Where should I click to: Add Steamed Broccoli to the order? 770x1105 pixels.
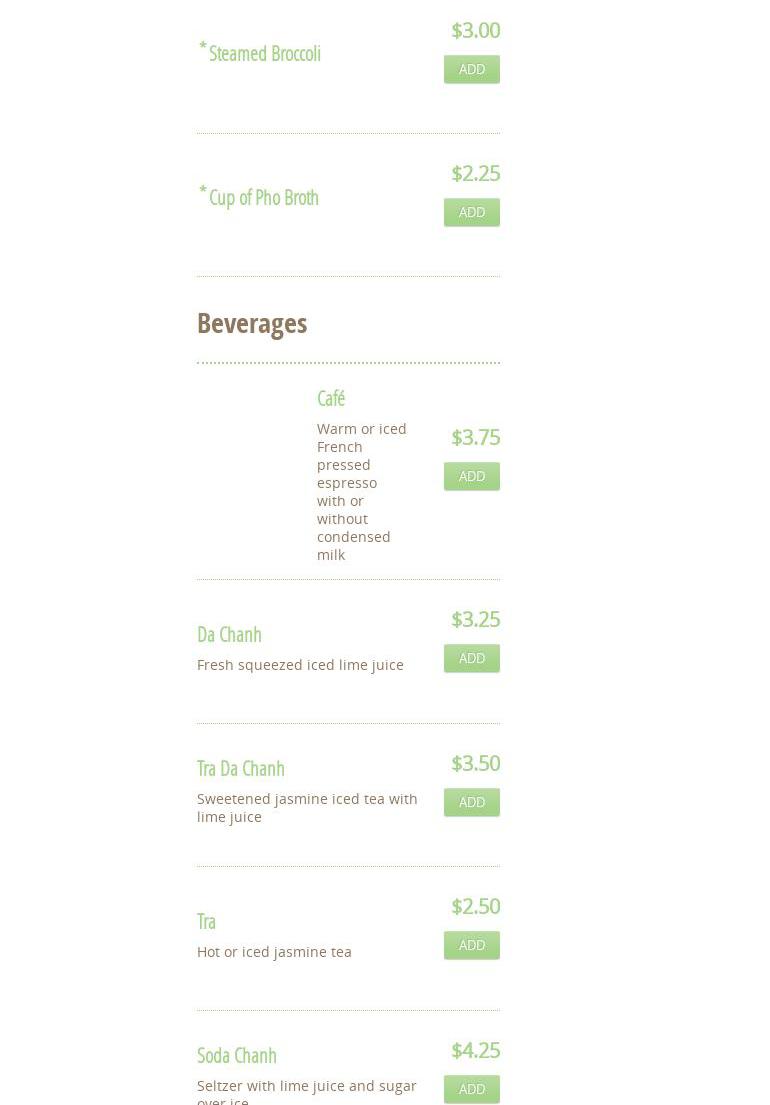coord(471,69)
